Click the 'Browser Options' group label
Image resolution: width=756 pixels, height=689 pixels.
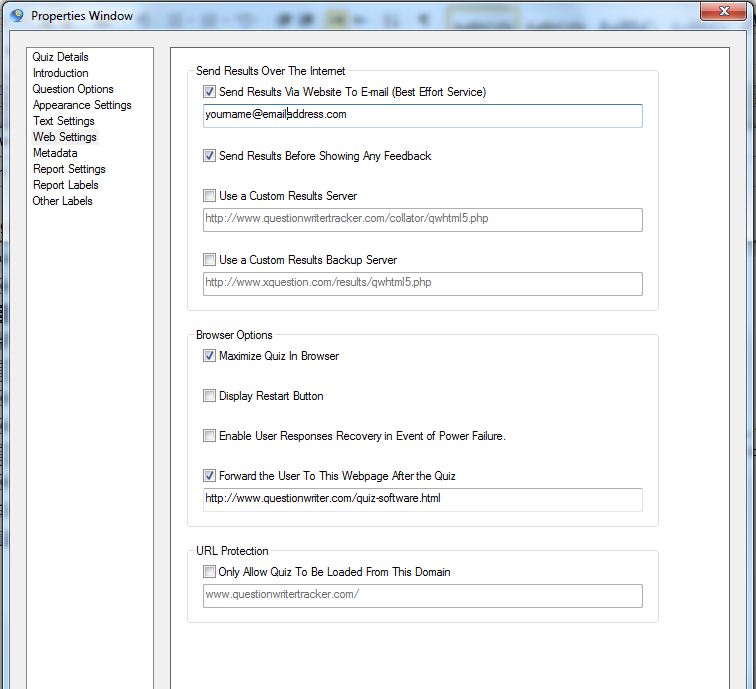[x=234, y=335]
